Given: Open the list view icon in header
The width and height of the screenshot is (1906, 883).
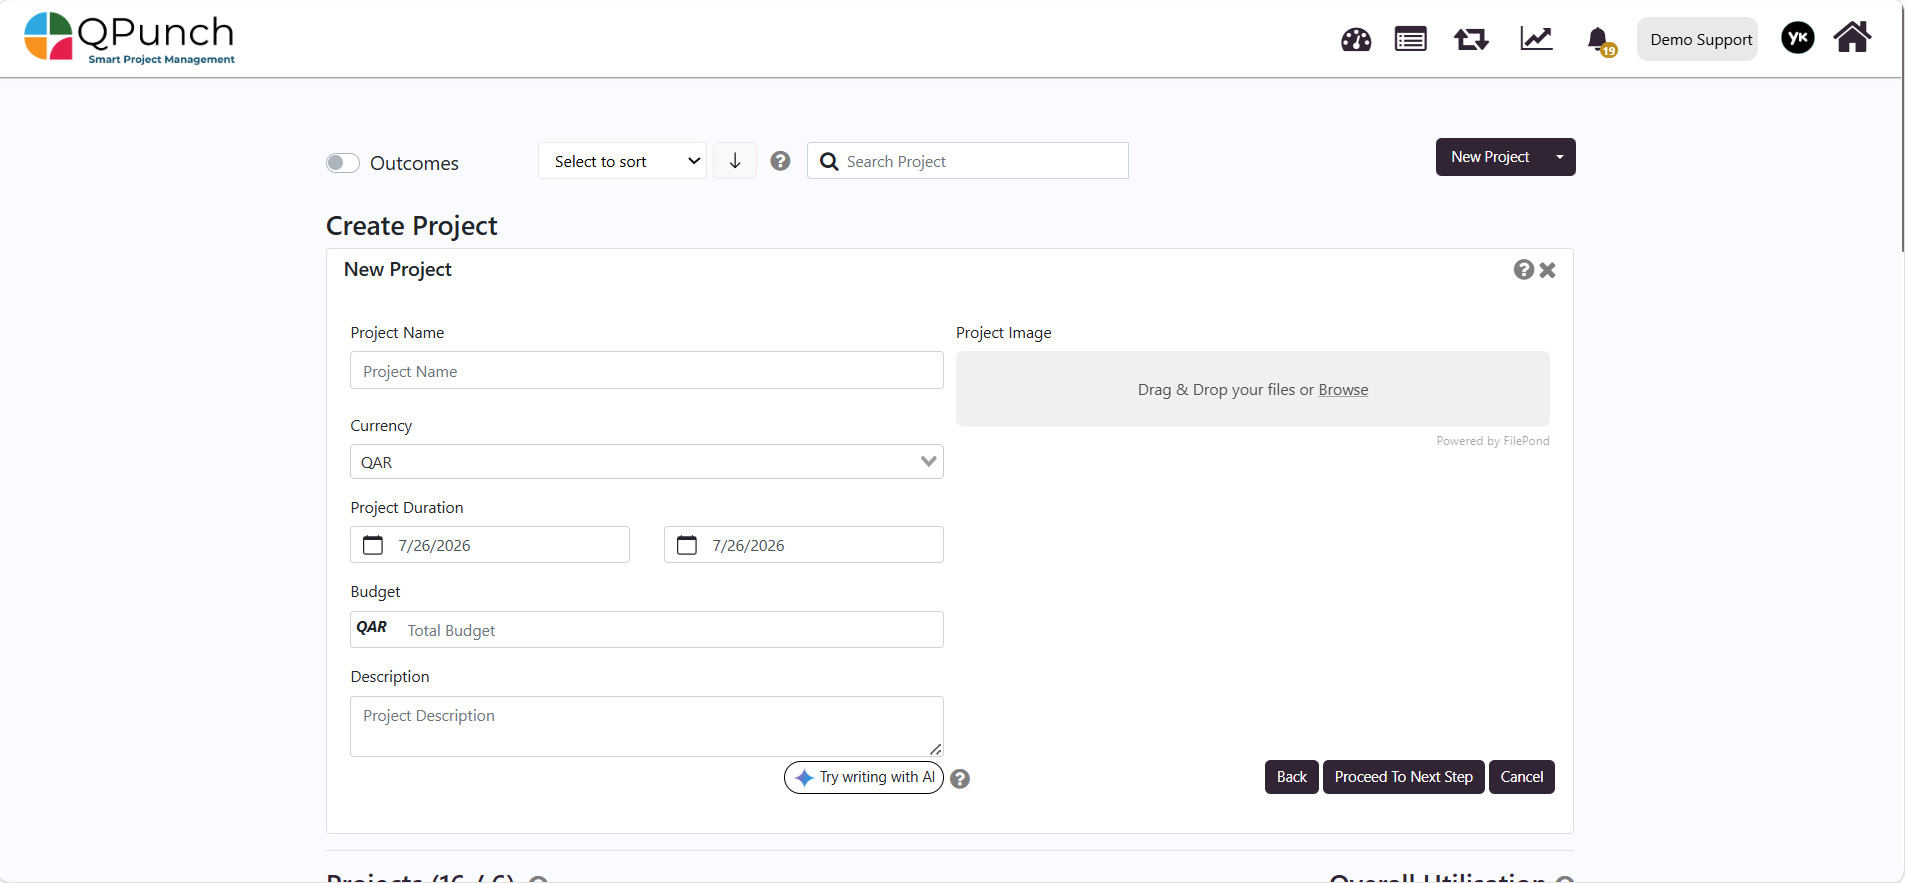Looking at the screenshot, I should click(x=1411, y=40).
